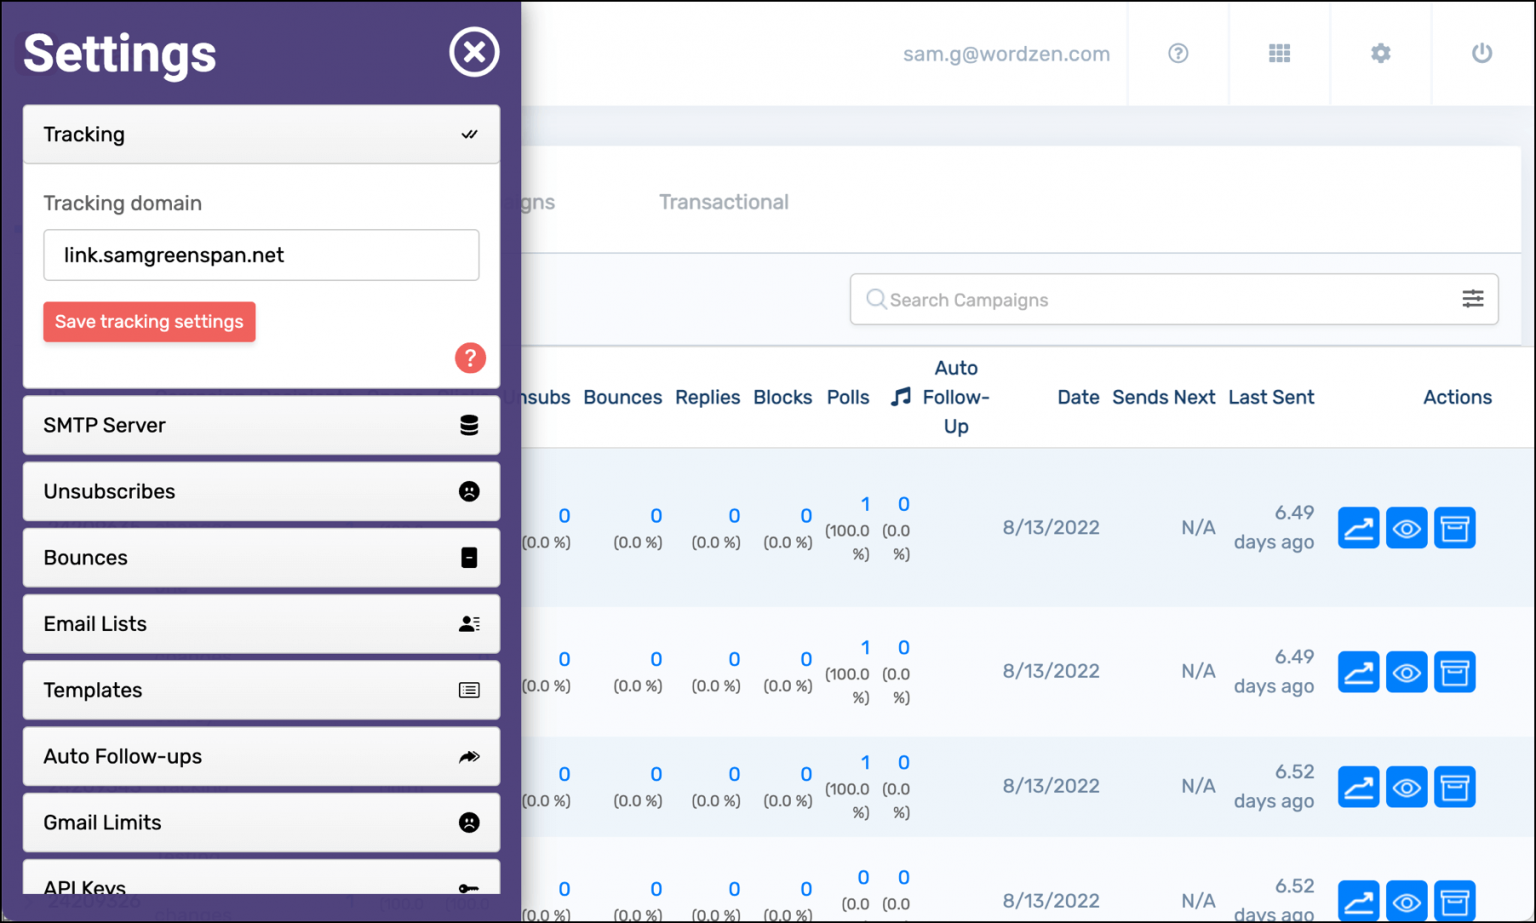Expand the Email Lists settings section
Image resolution: width=1536 pixels, height=923 pixels.
pyautogui.click(x=260, y=624)
